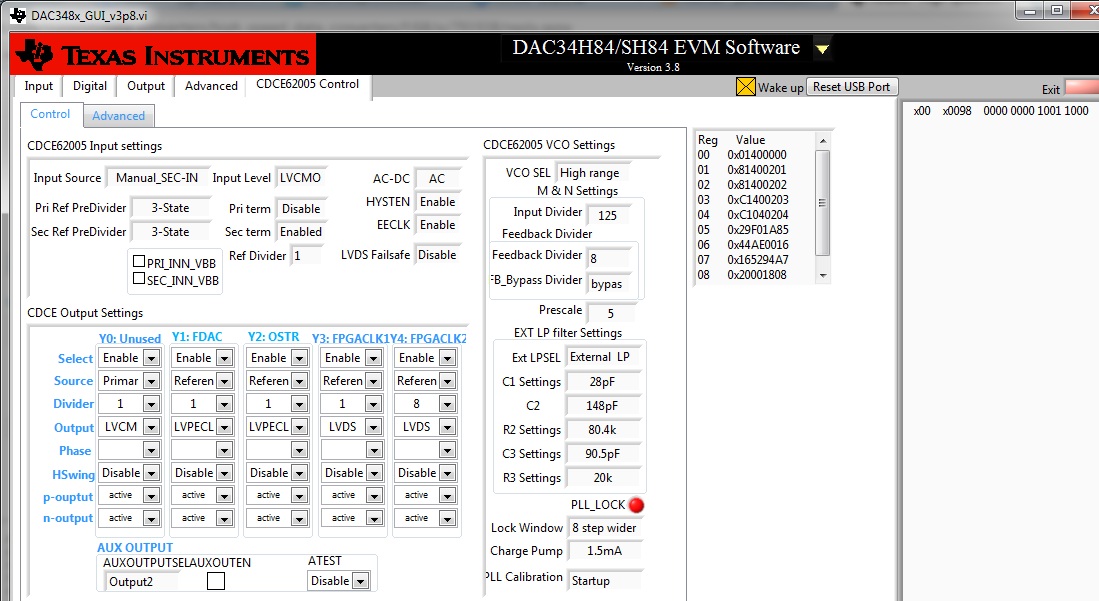Check the SEC_INN_VBB checkbox
The height and width of the screenshot is (601, 1099).
tap(139, 278)
